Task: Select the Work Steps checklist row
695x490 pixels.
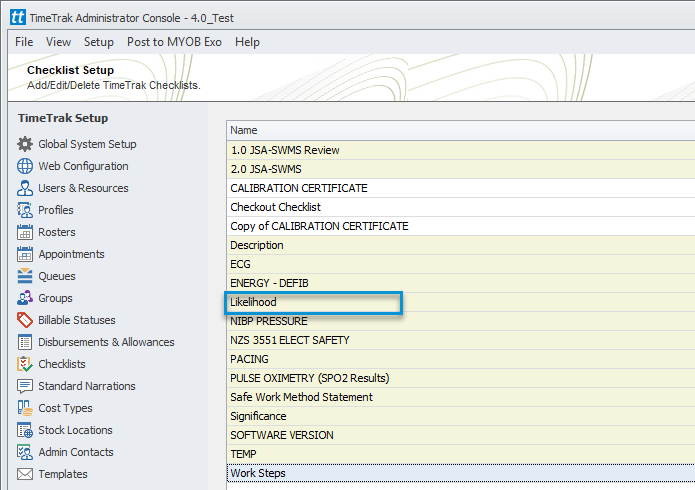Action: (461, 473)
